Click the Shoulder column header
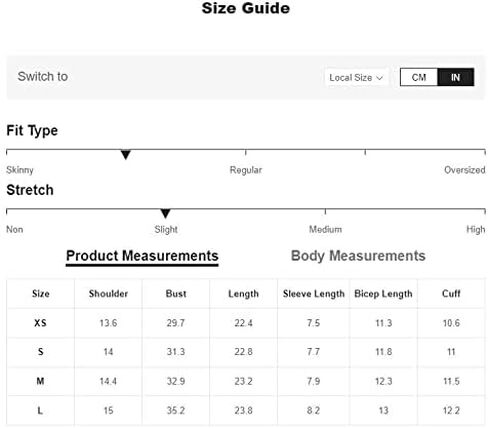 [x=108, y=294]
